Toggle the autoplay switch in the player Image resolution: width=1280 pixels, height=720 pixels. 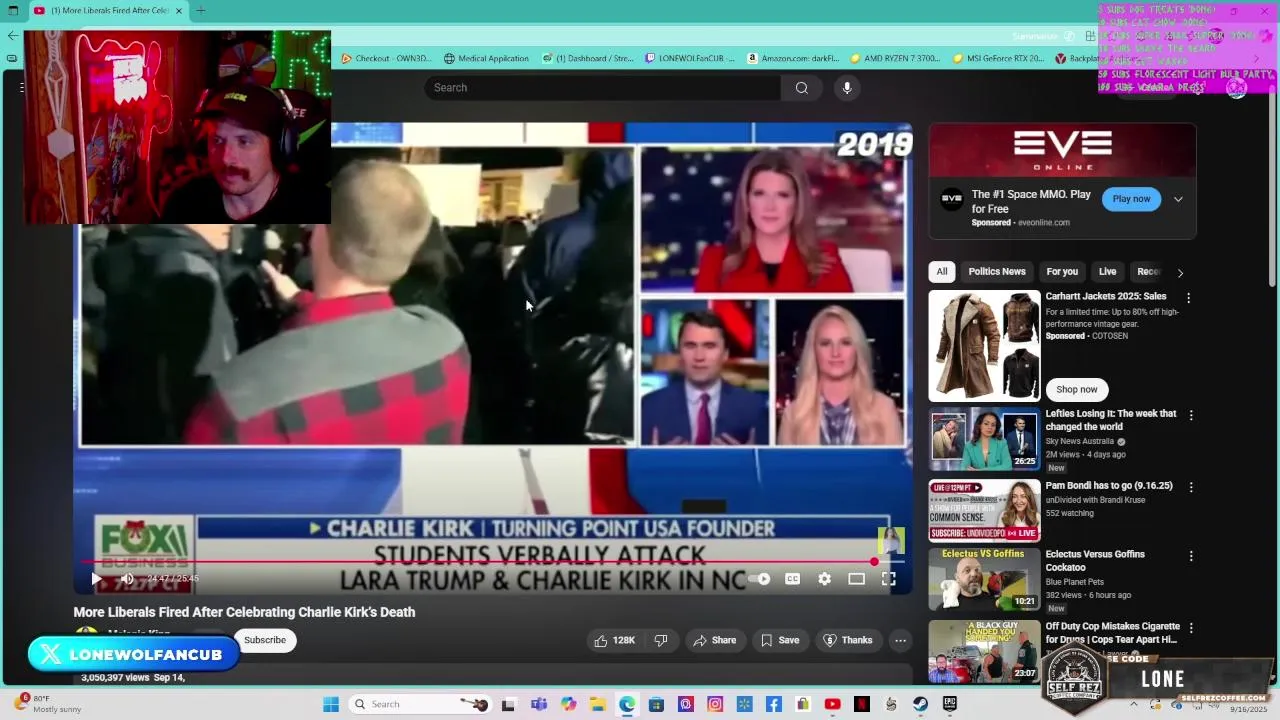tap(760, 578)
